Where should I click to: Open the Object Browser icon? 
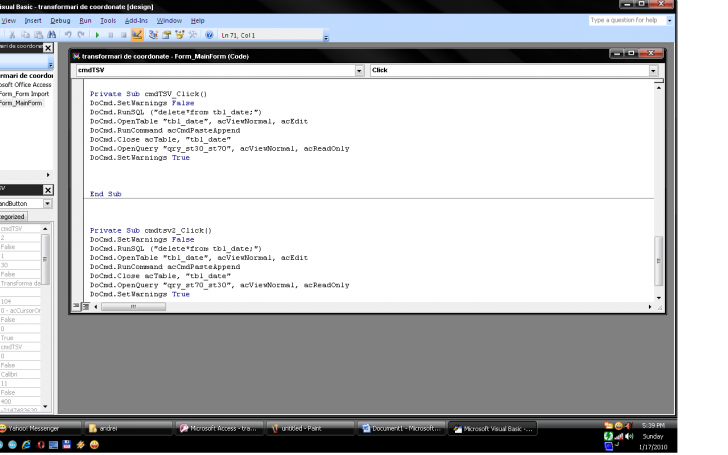click(180, 35)
